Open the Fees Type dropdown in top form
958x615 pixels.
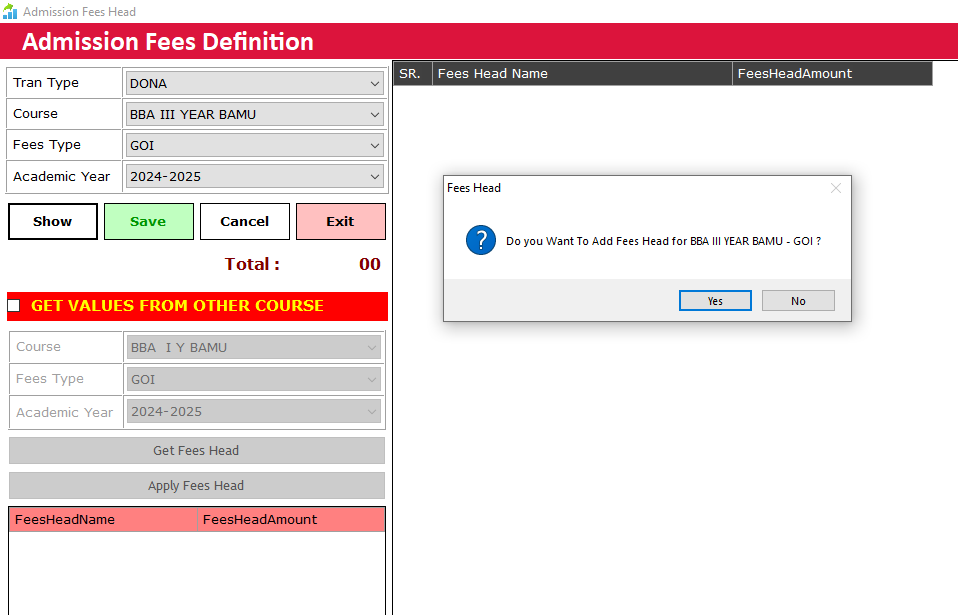[x=254, y=145]
